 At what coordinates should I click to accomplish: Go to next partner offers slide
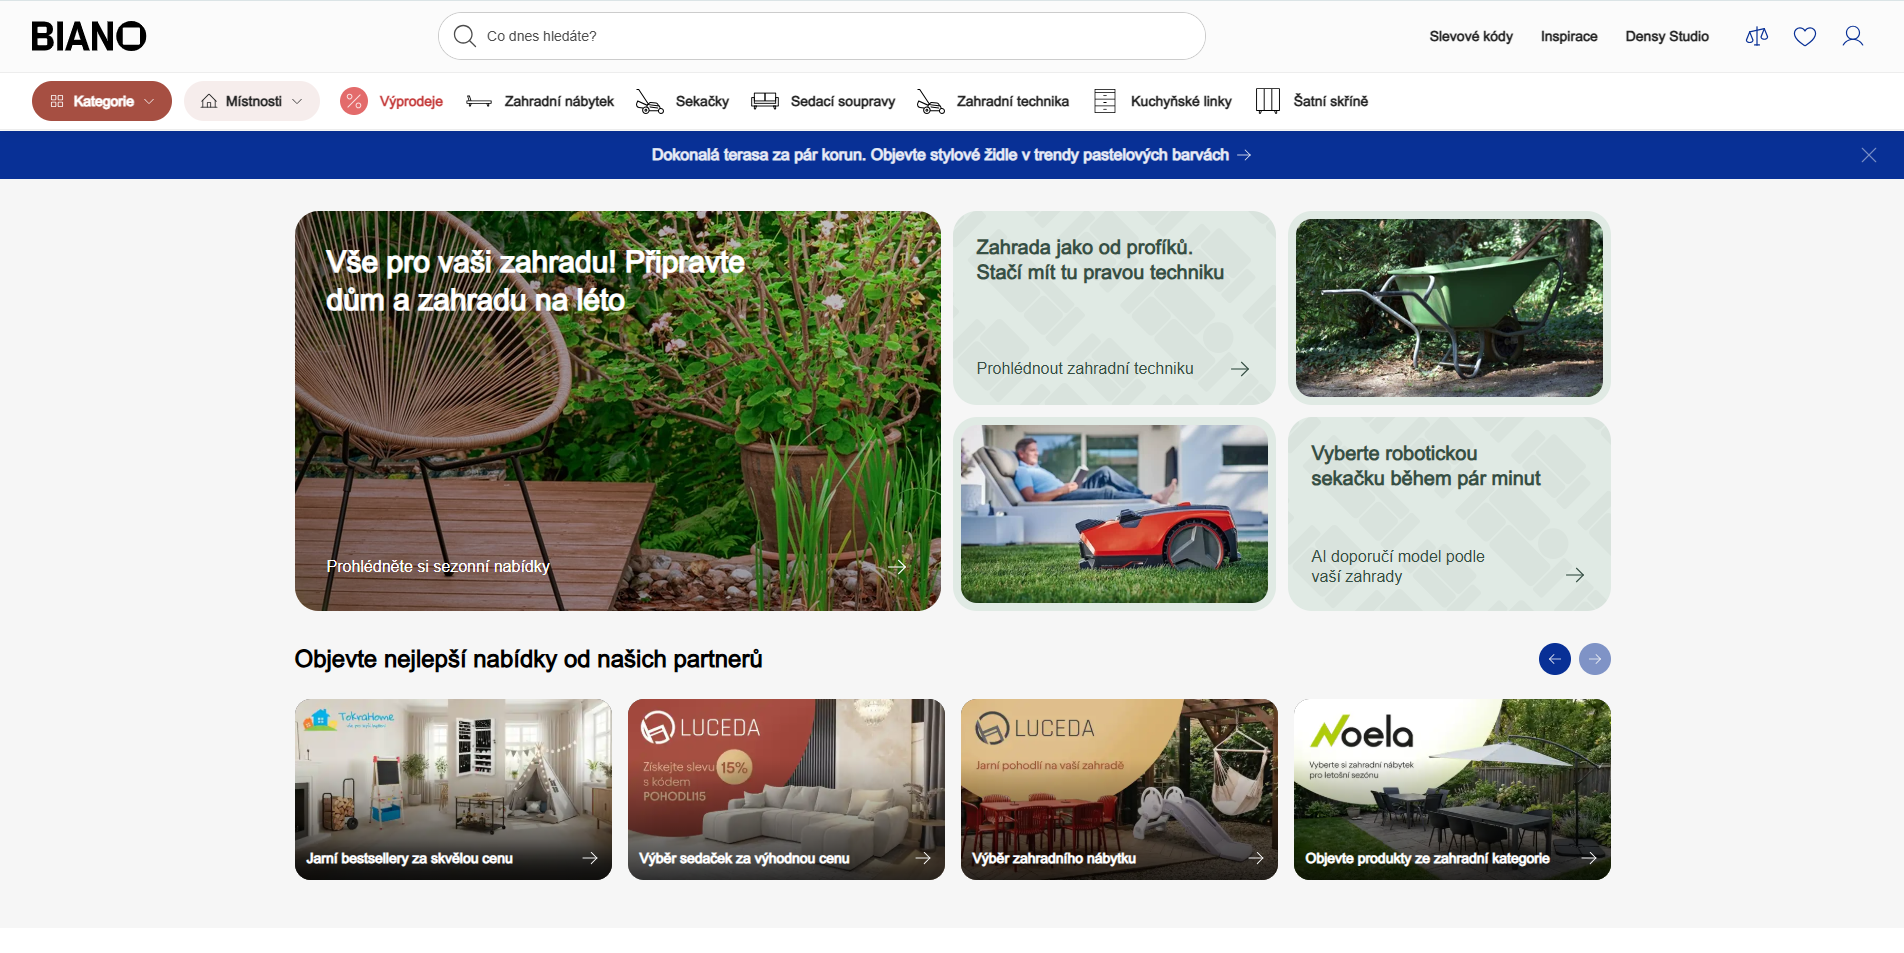pyautogui.click(x=1594, y=659)
